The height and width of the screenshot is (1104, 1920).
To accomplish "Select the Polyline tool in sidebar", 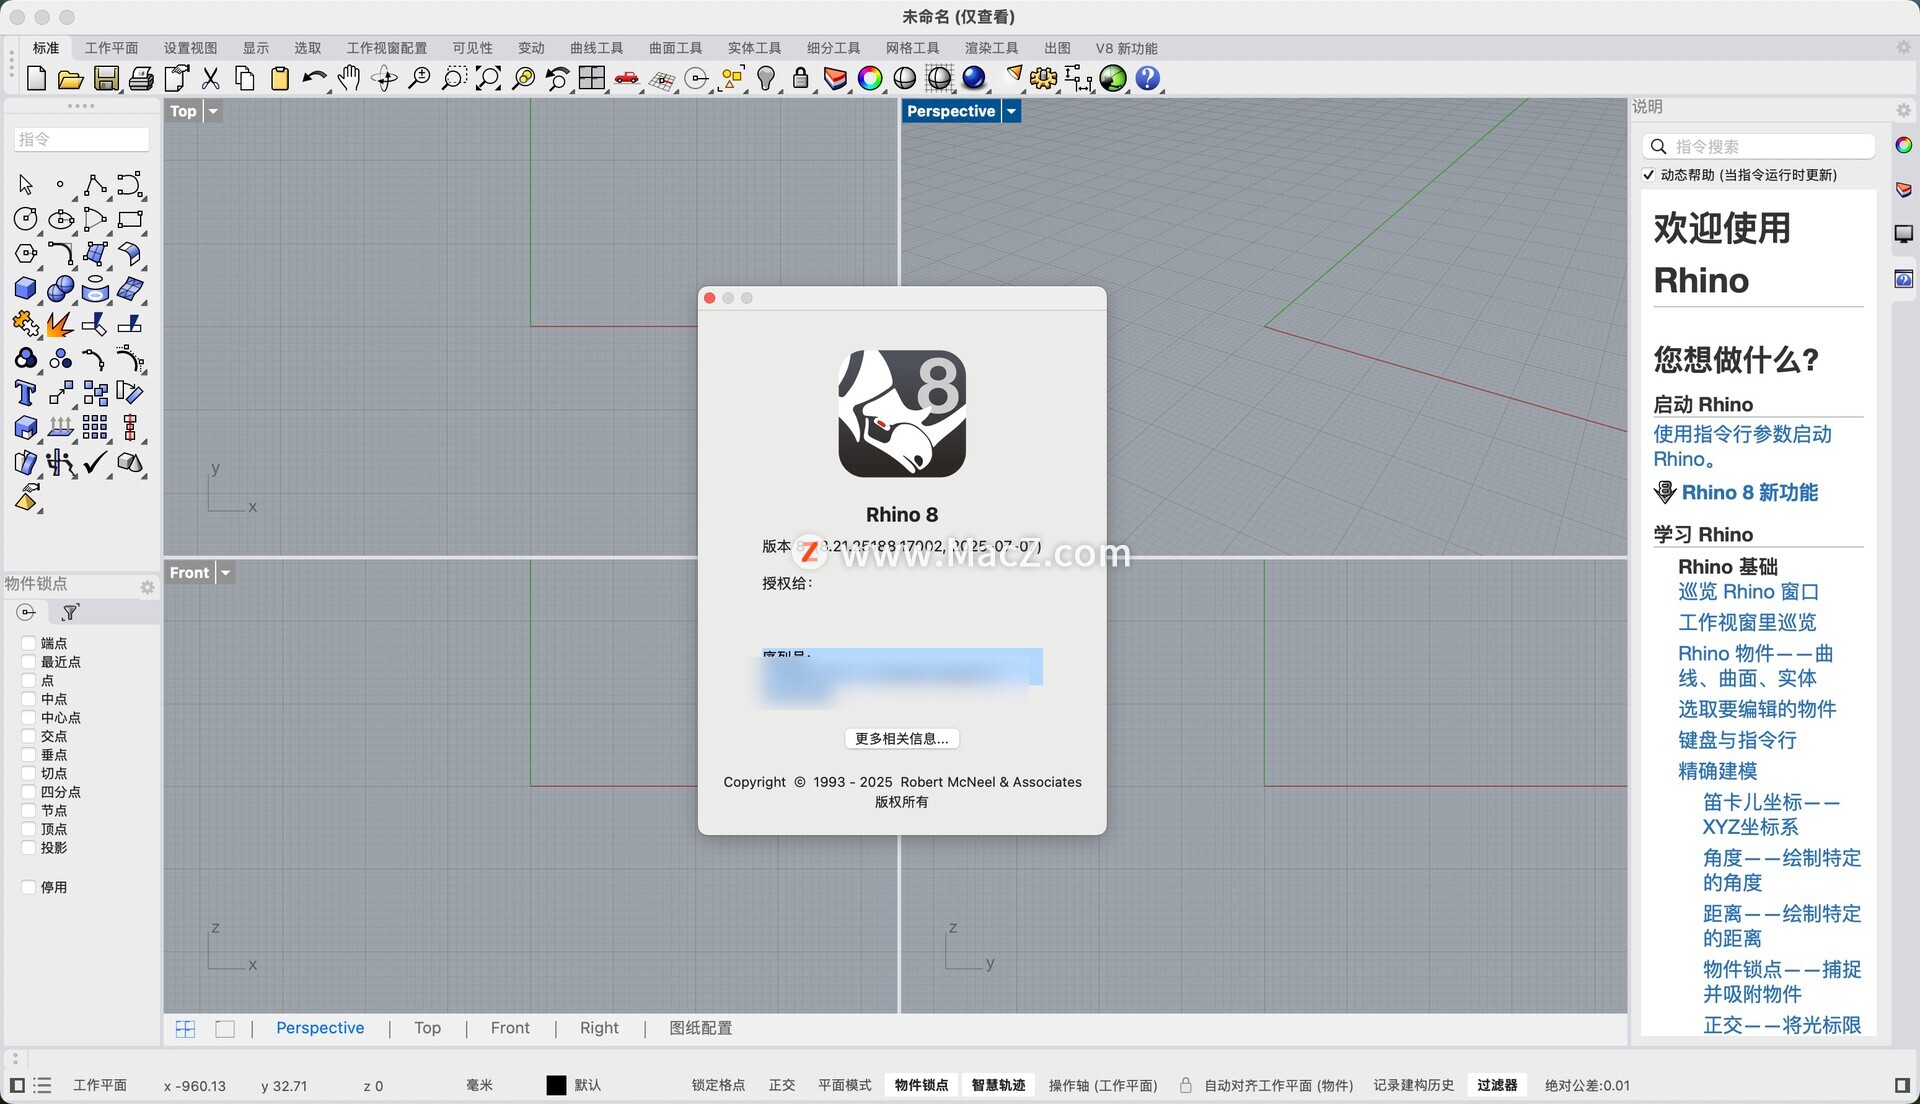I will [95, 185].
